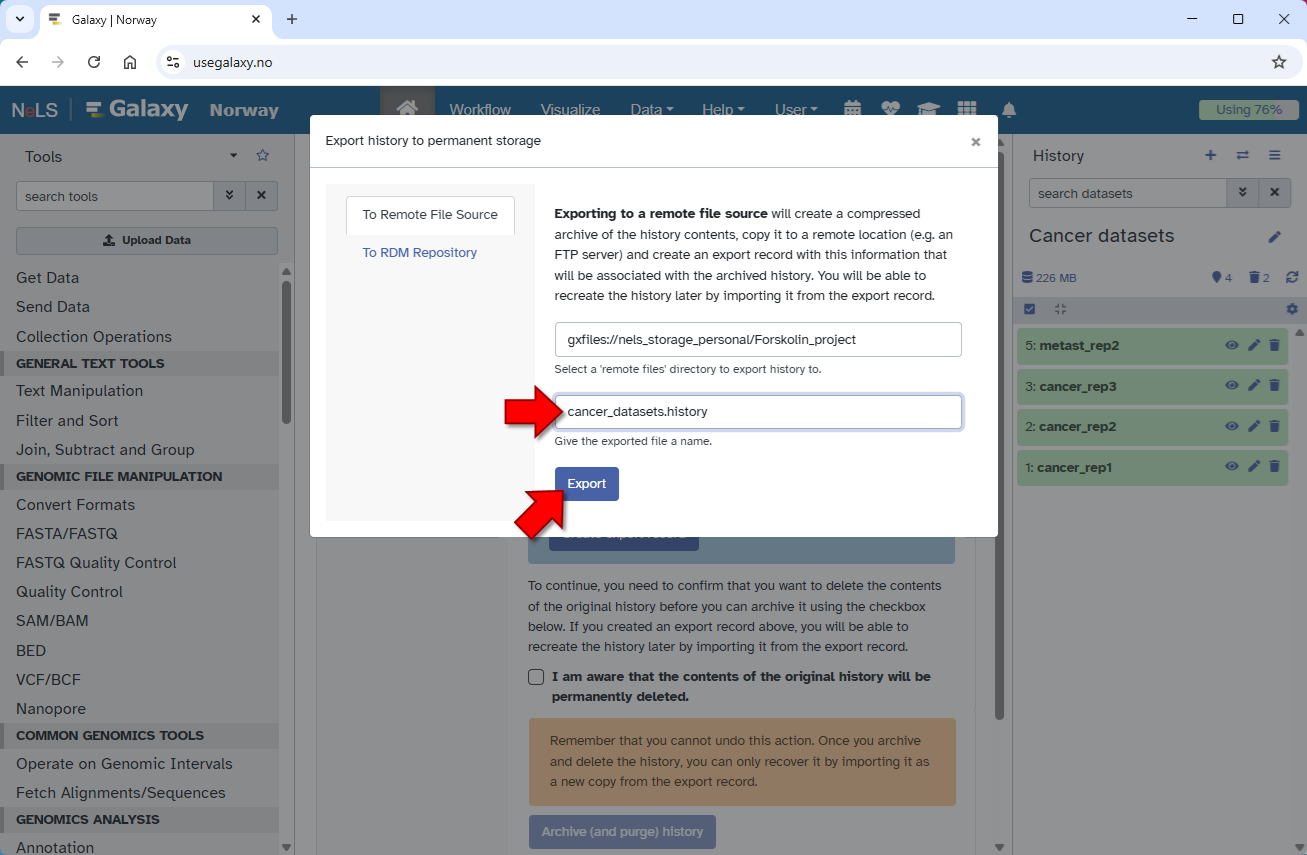Toggle select-all checkbox in history panel

pyautogui.click(x=1030, y=309)
